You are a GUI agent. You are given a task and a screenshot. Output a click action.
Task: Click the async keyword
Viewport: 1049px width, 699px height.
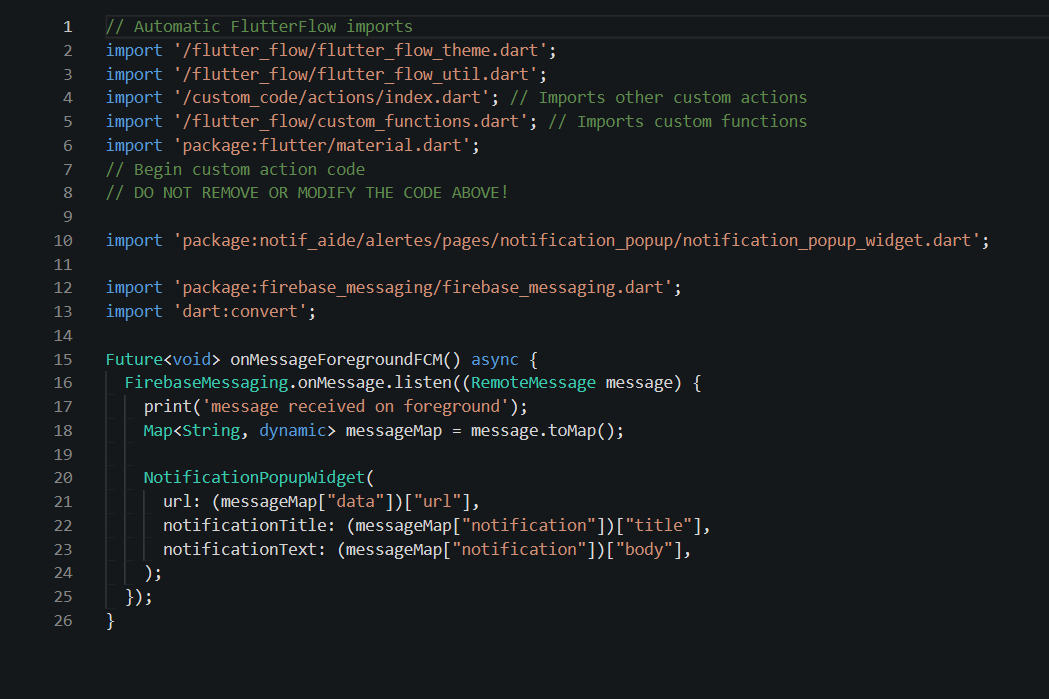tap(495, 359)
